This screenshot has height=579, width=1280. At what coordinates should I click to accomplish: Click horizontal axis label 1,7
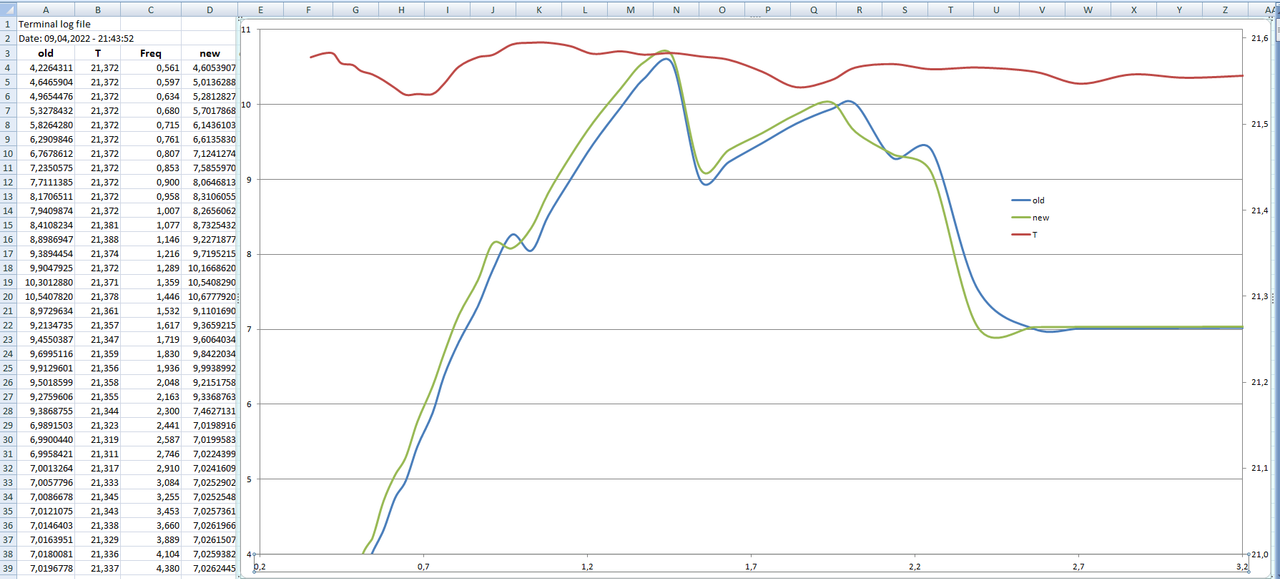(x=751, y=567)
